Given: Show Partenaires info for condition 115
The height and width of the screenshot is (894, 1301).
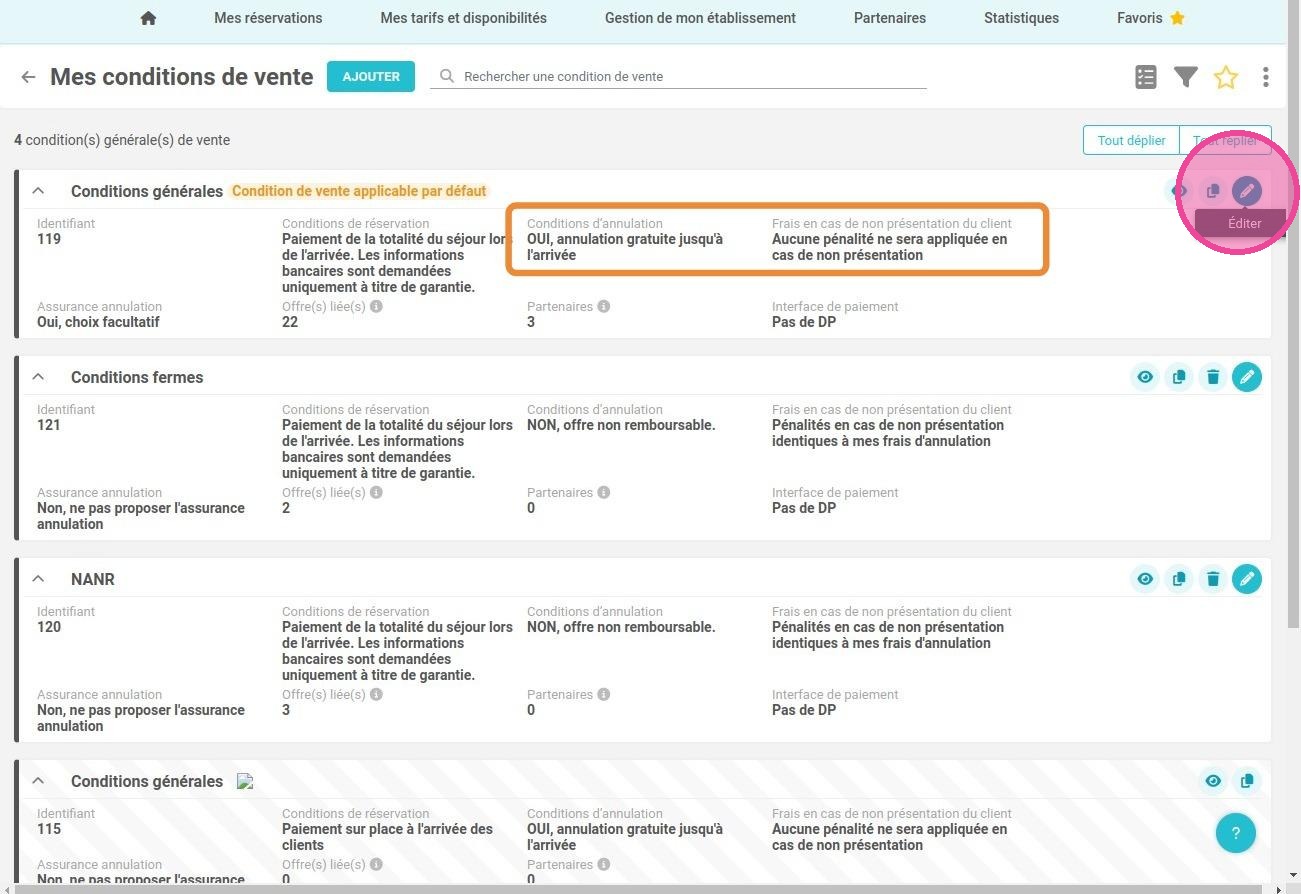Looking at the screenshot, I should (x=604, y=865).
